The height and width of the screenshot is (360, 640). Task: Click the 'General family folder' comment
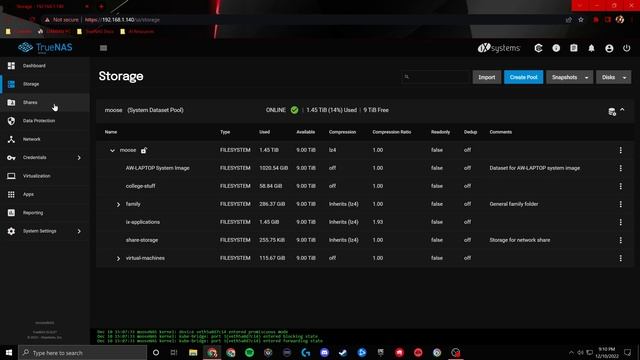click(514, 204)
